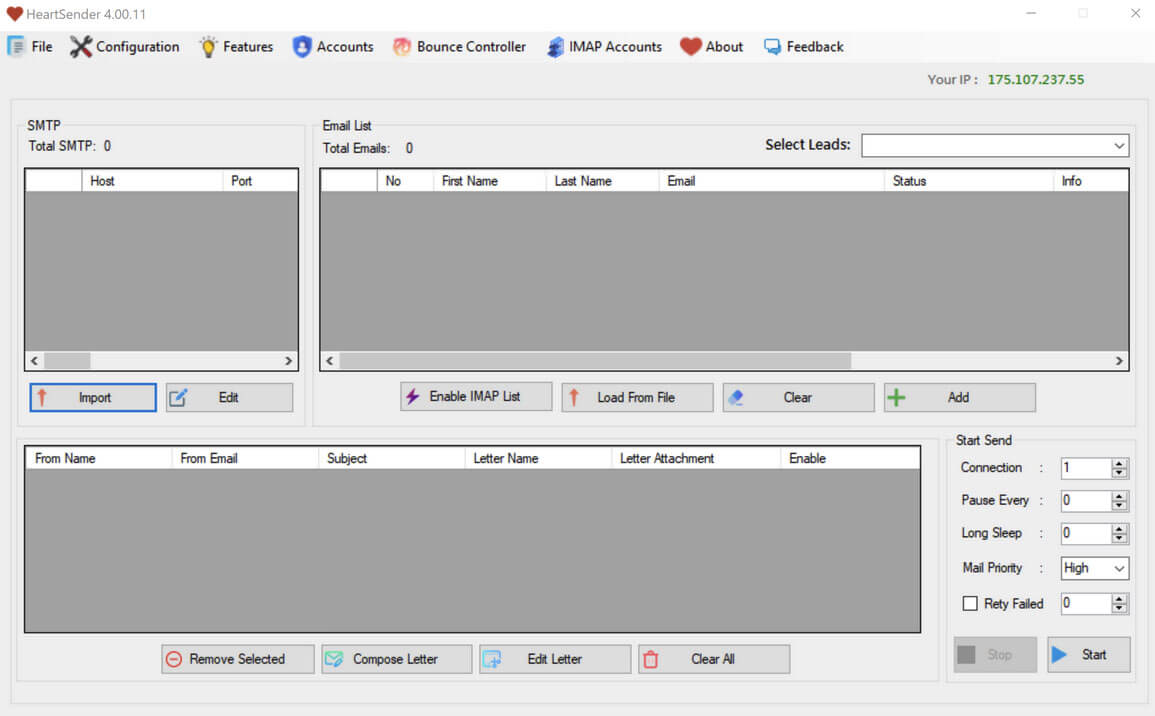1155x716 pixels.
Task: Click the No column header
Action: [405, 180]
